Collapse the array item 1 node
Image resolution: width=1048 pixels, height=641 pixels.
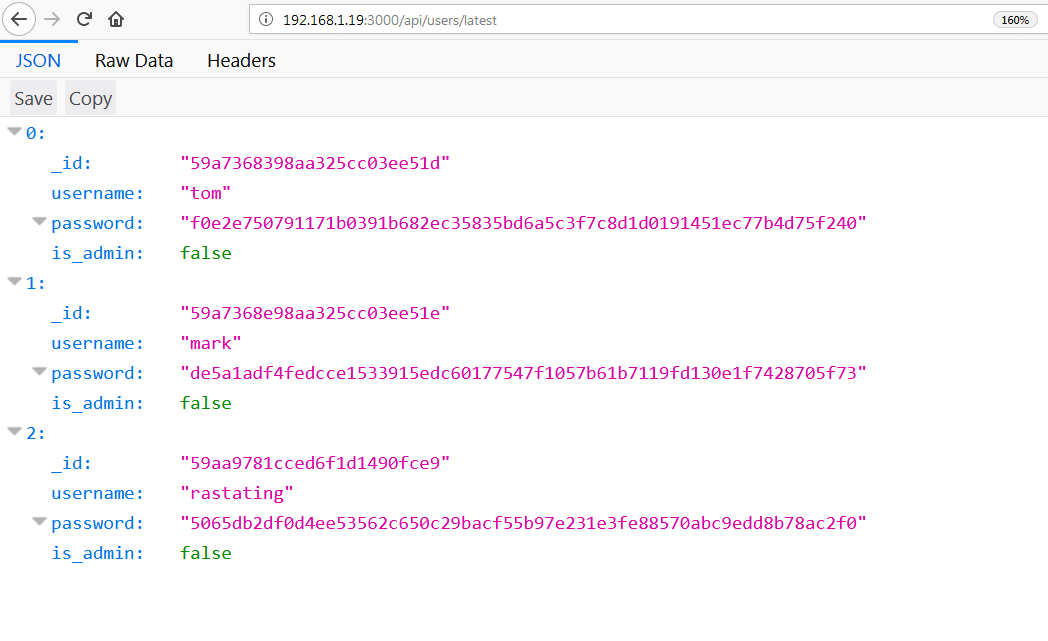(x=15, y=282)
